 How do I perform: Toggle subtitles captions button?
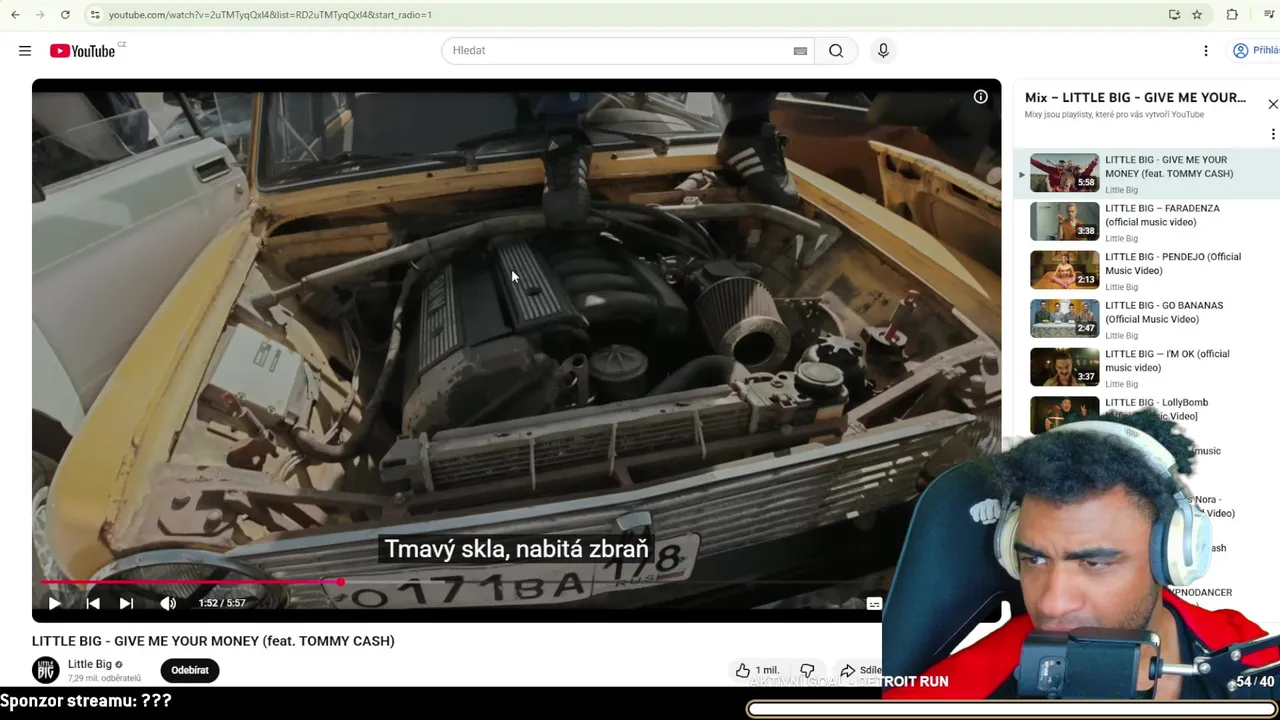pos(873,604)
